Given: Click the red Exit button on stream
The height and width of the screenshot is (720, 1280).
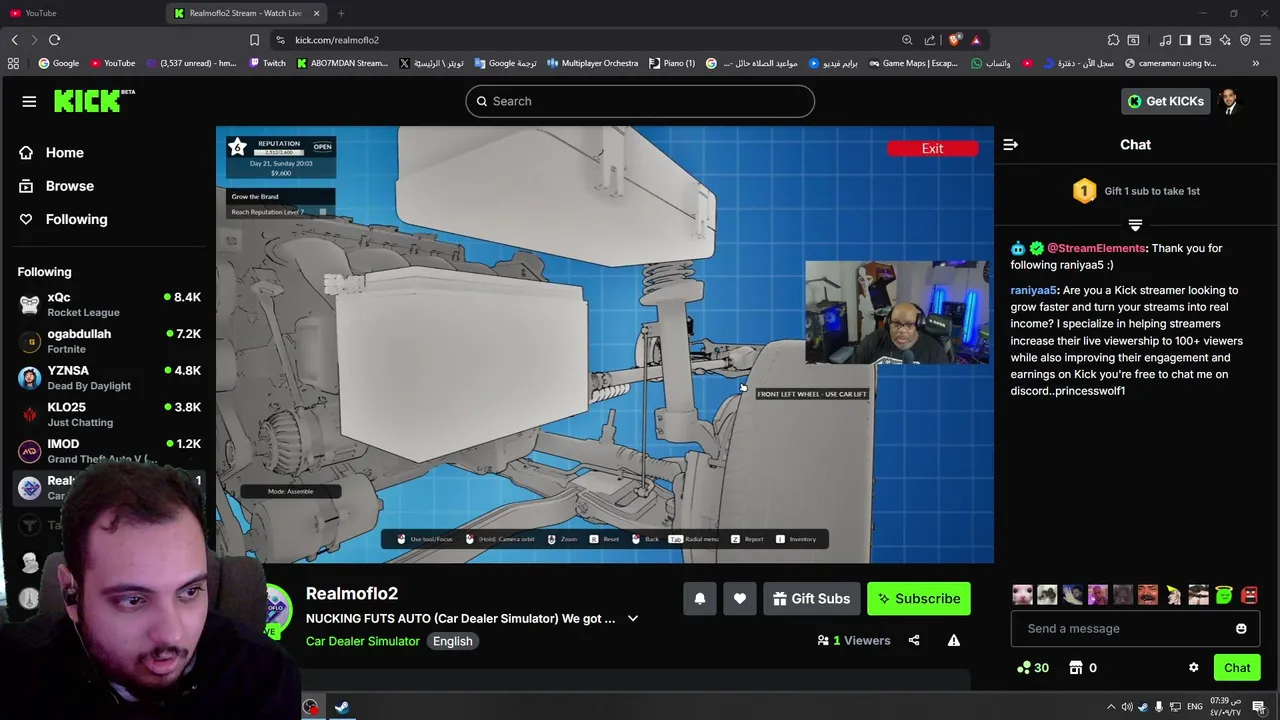Looking at the screenshot, I should tap(932, 149).
